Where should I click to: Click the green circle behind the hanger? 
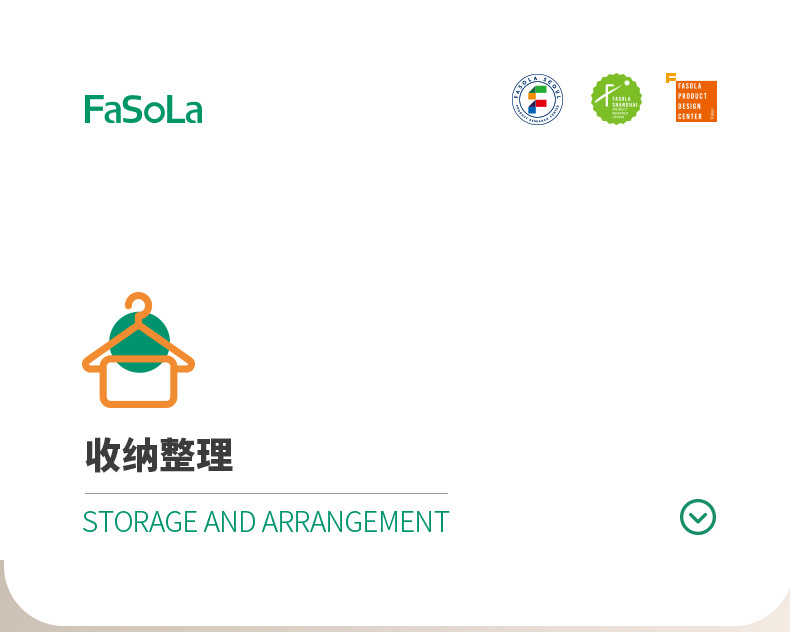point(140,343)
